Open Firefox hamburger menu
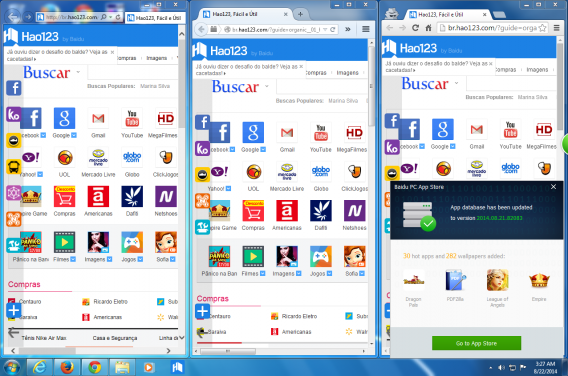This screenshot has height=376, width=568. pos(366,29)
